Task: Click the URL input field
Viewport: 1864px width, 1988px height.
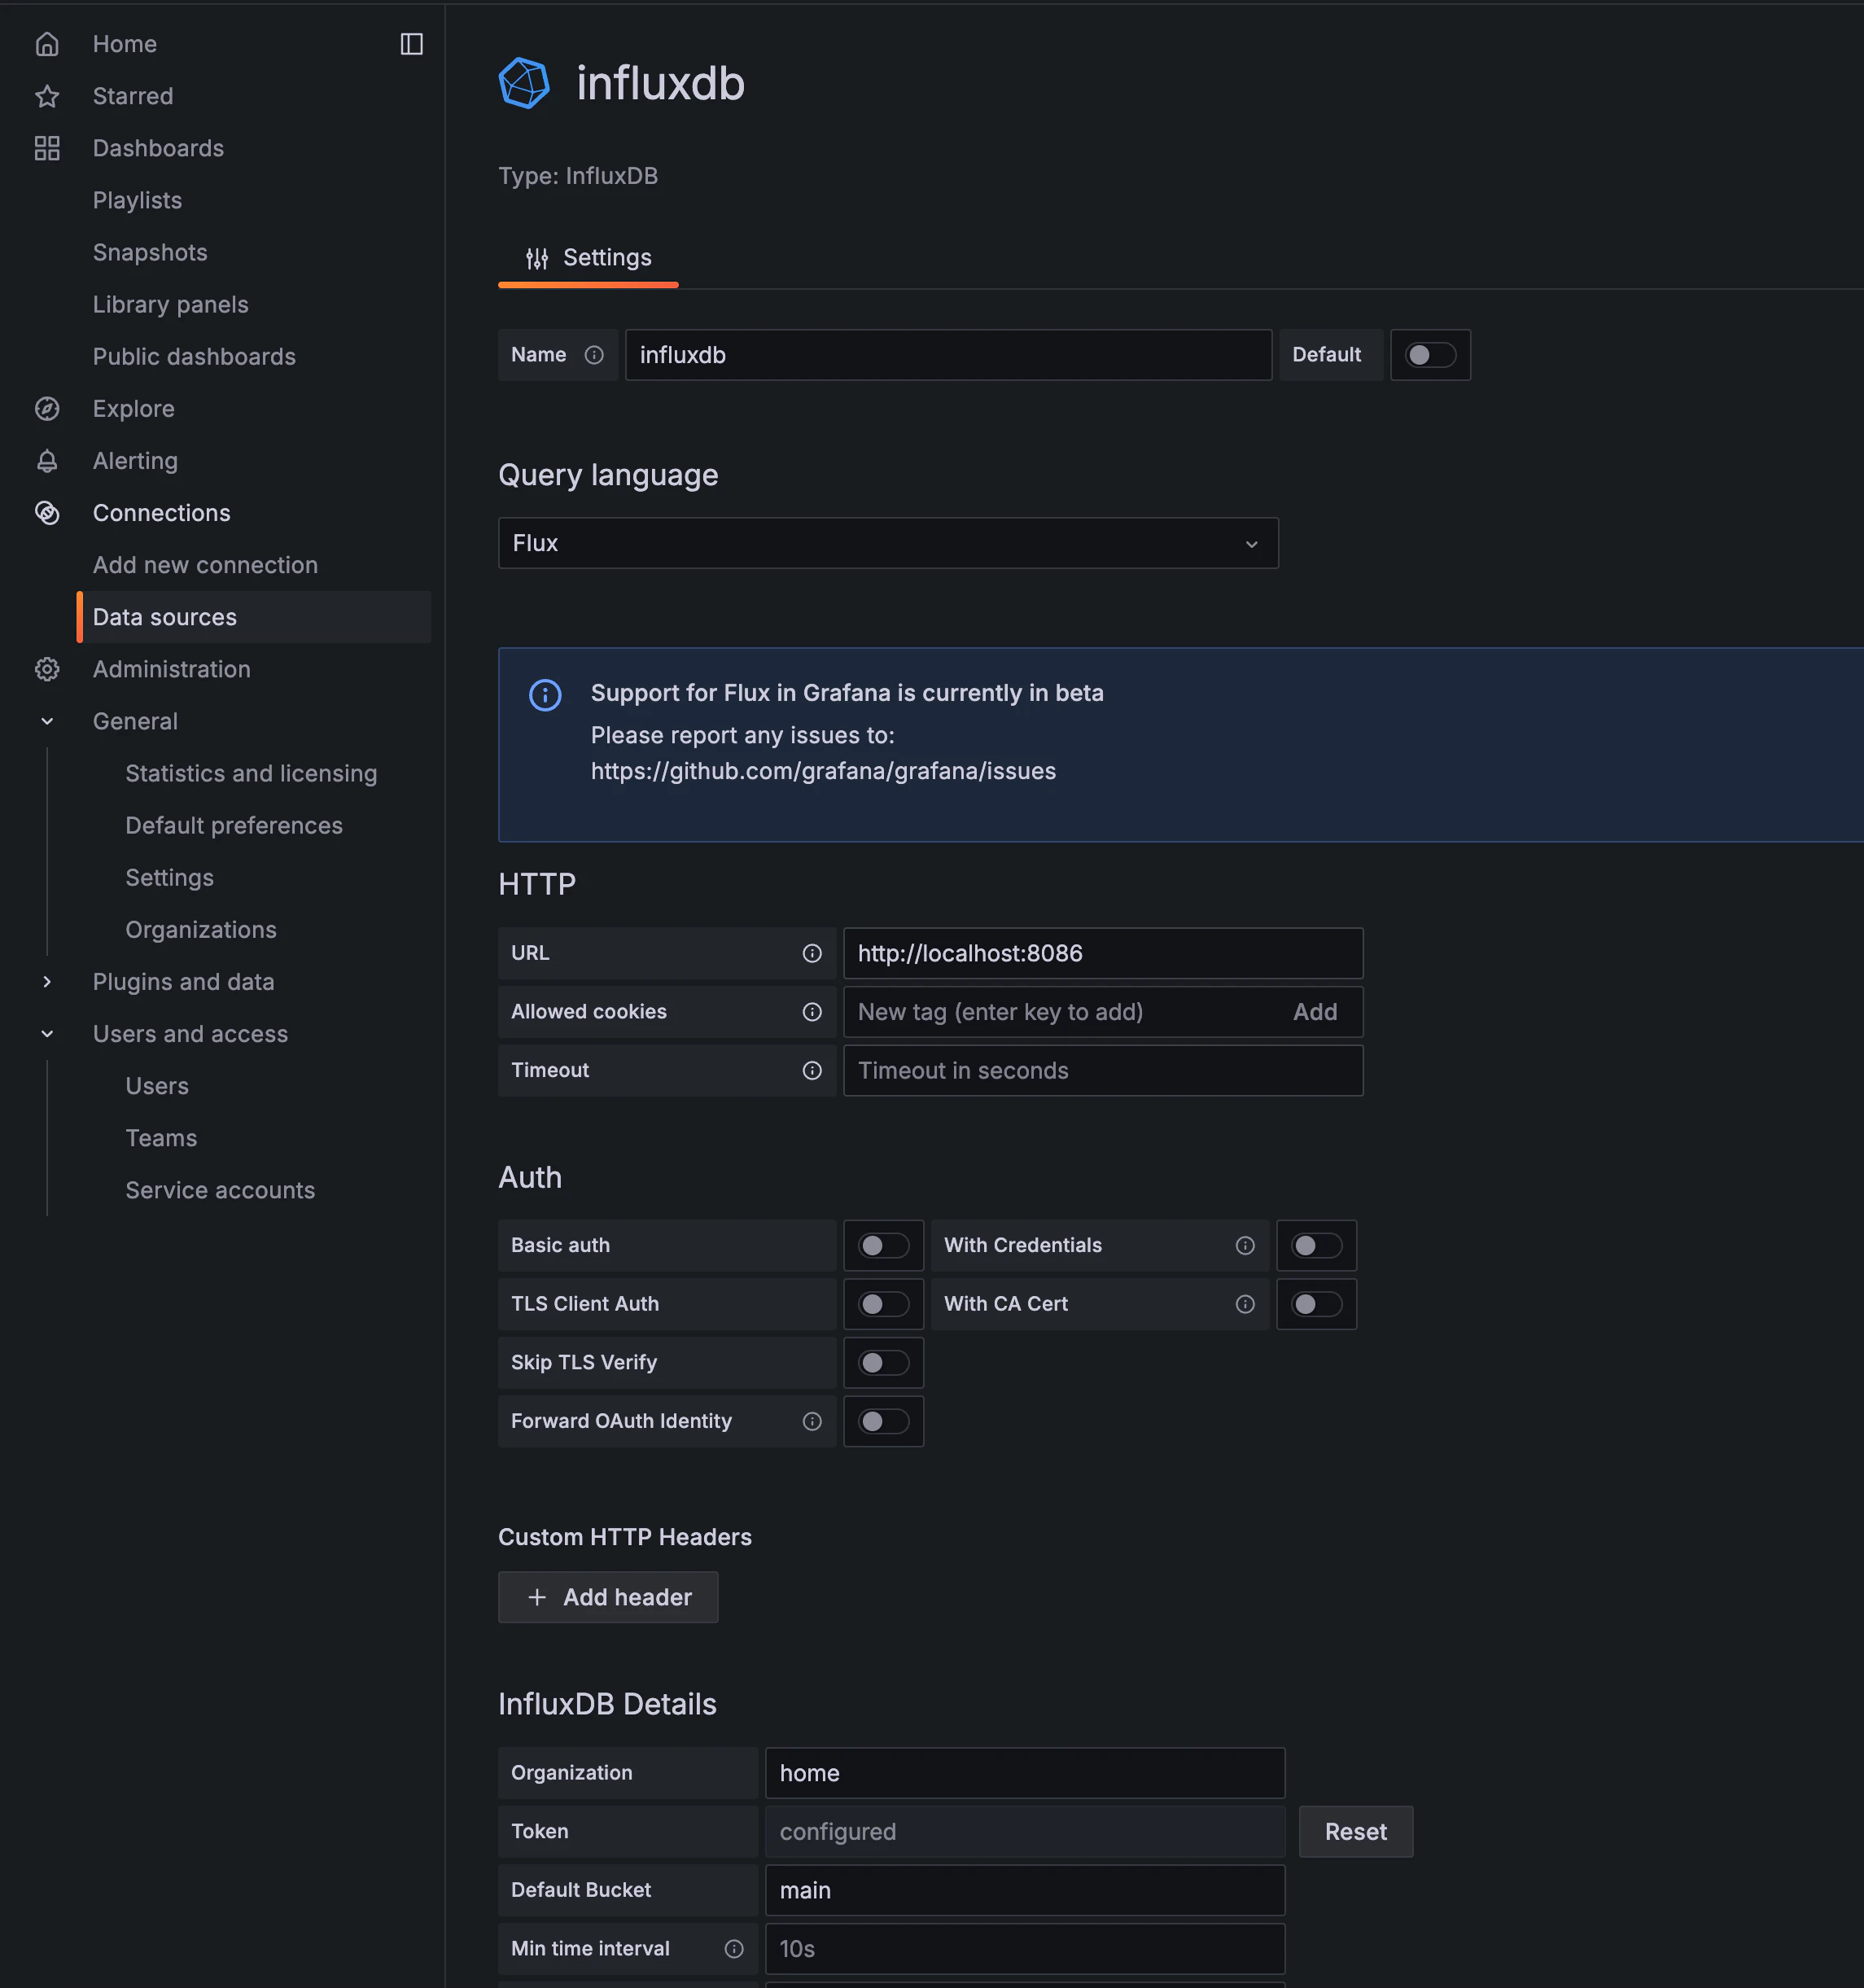Action: click(x=1103, y=953)
